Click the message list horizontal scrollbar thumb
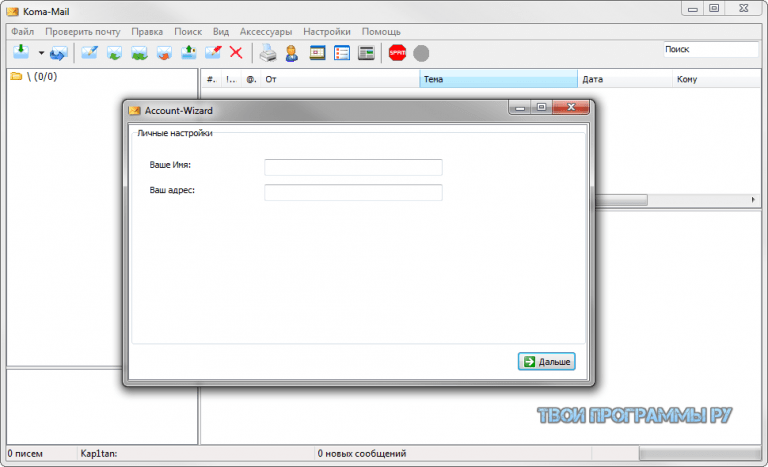Viewport: 768px width, 467px height. pos(621,200)
